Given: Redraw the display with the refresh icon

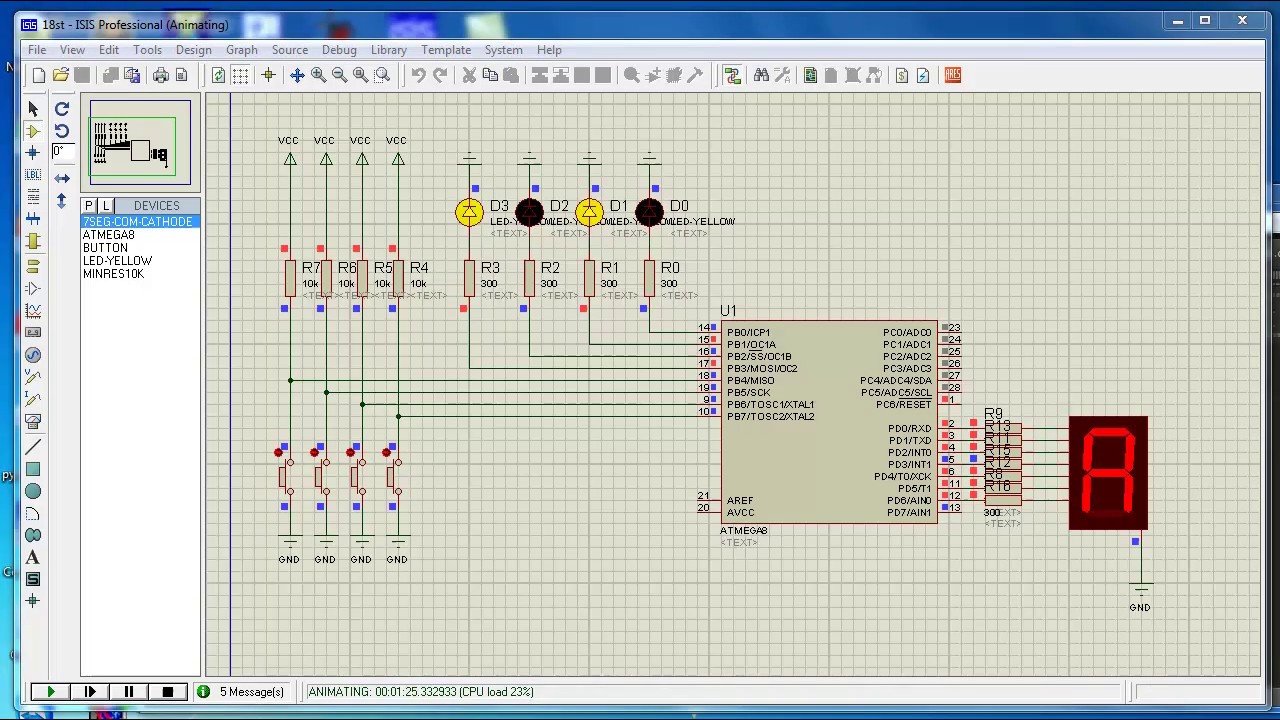Looking at the screenshot, I should (x=218, y=75).
